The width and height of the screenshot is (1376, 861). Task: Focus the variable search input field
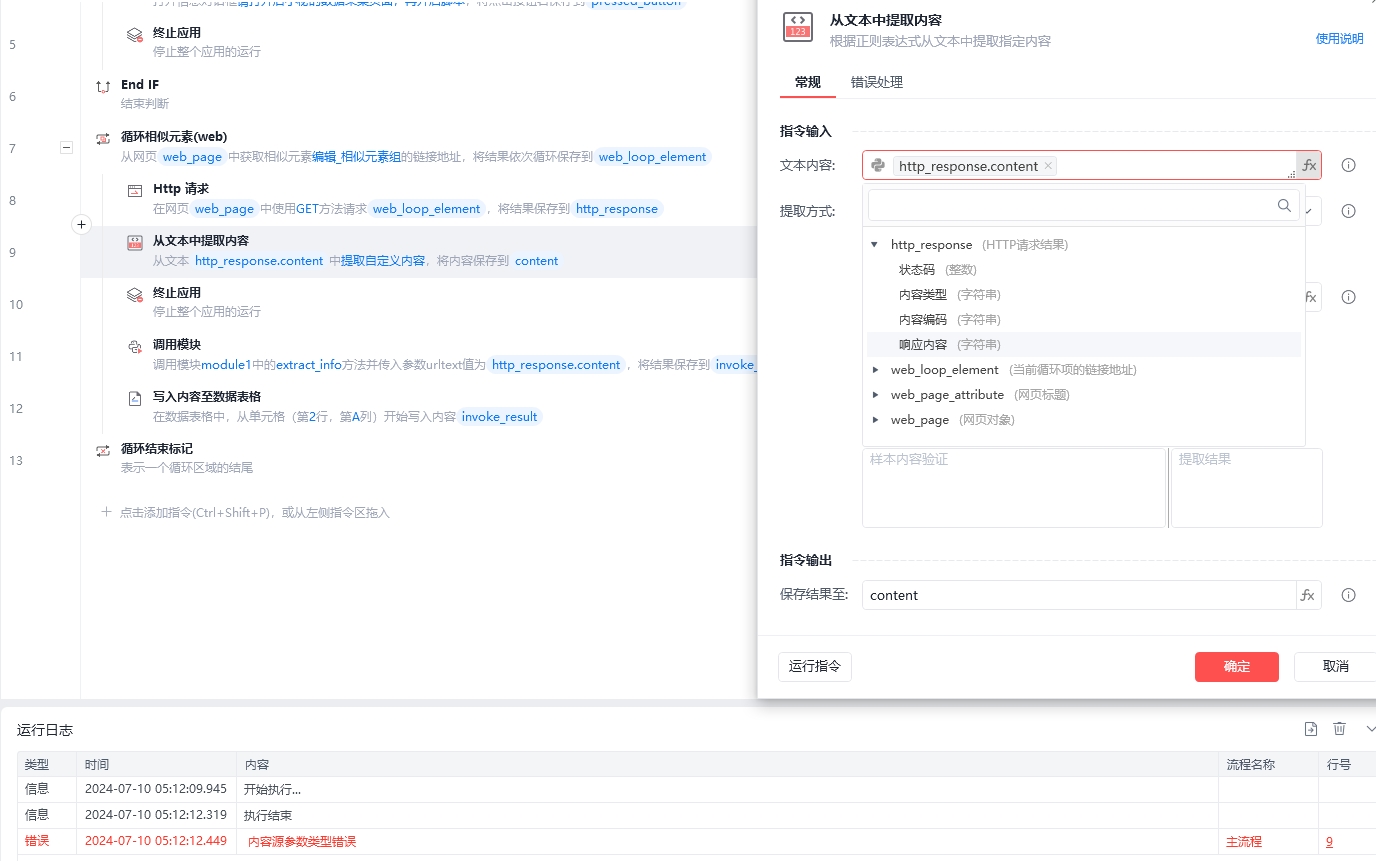click(1072, 205)
